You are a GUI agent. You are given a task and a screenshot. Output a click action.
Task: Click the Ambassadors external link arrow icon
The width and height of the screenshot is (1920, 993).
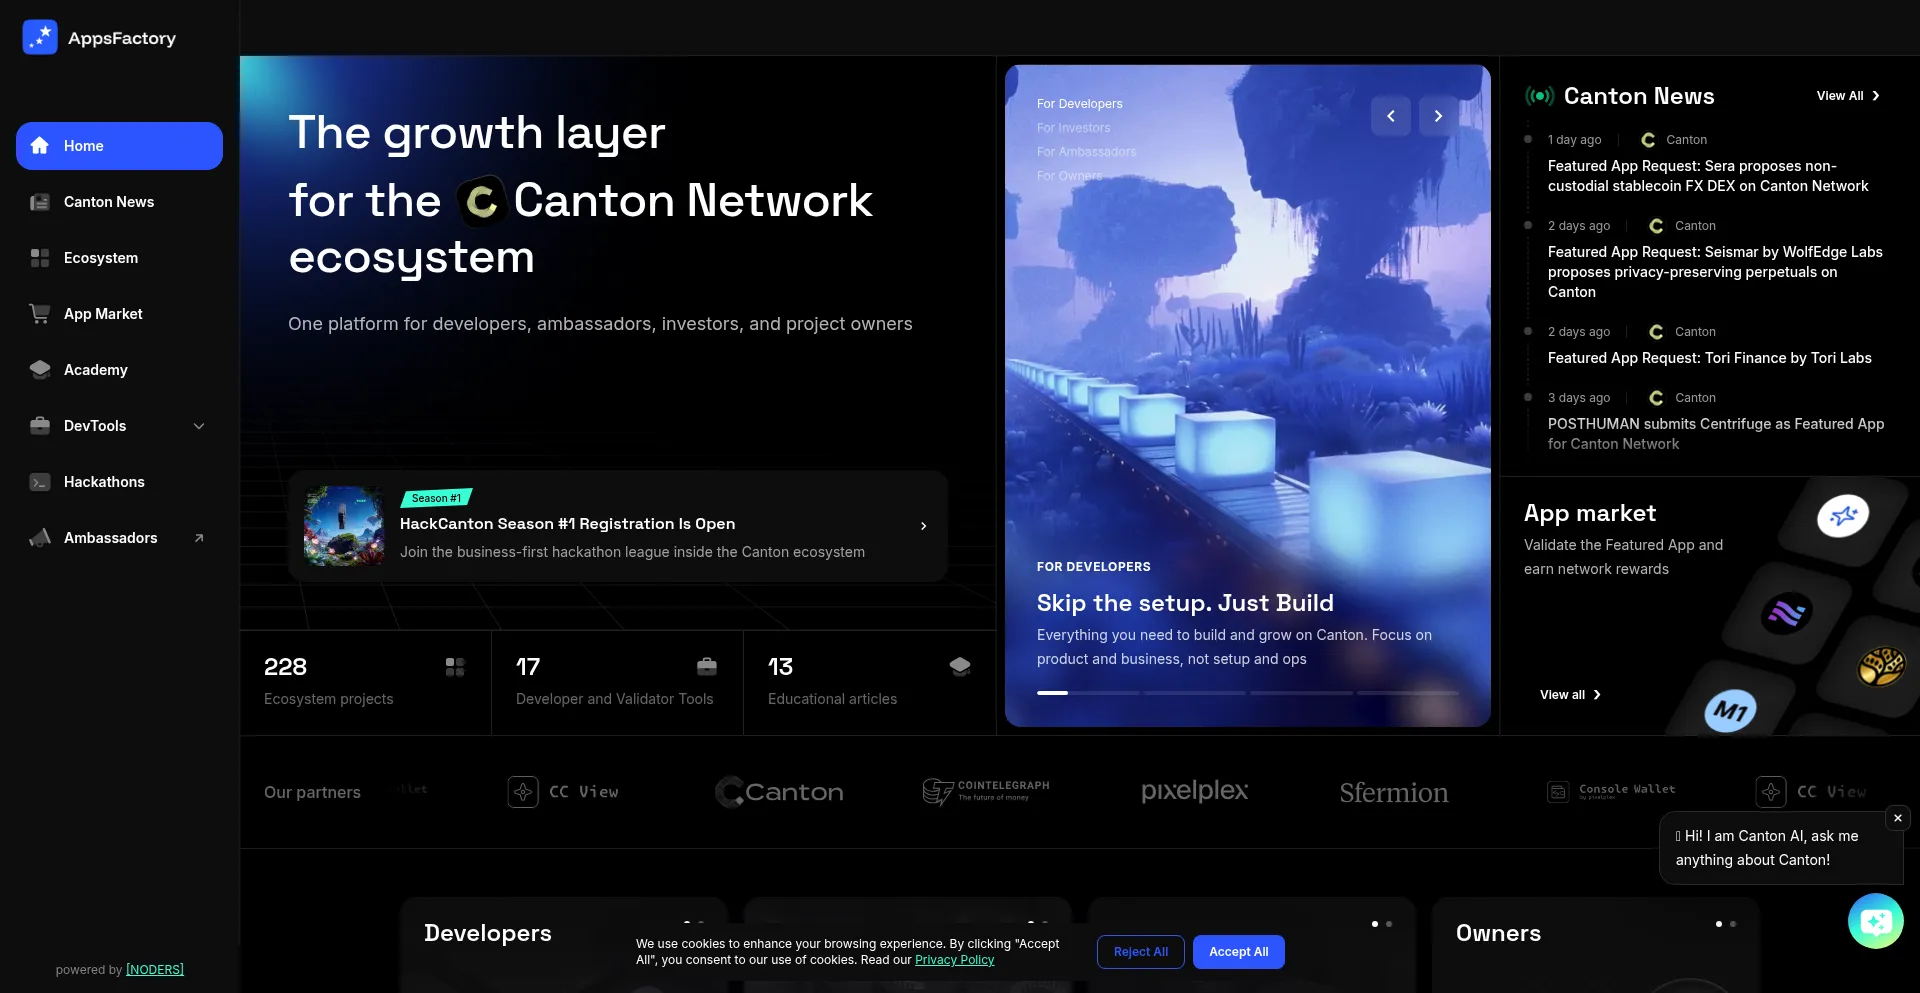(x=199, y=538)
